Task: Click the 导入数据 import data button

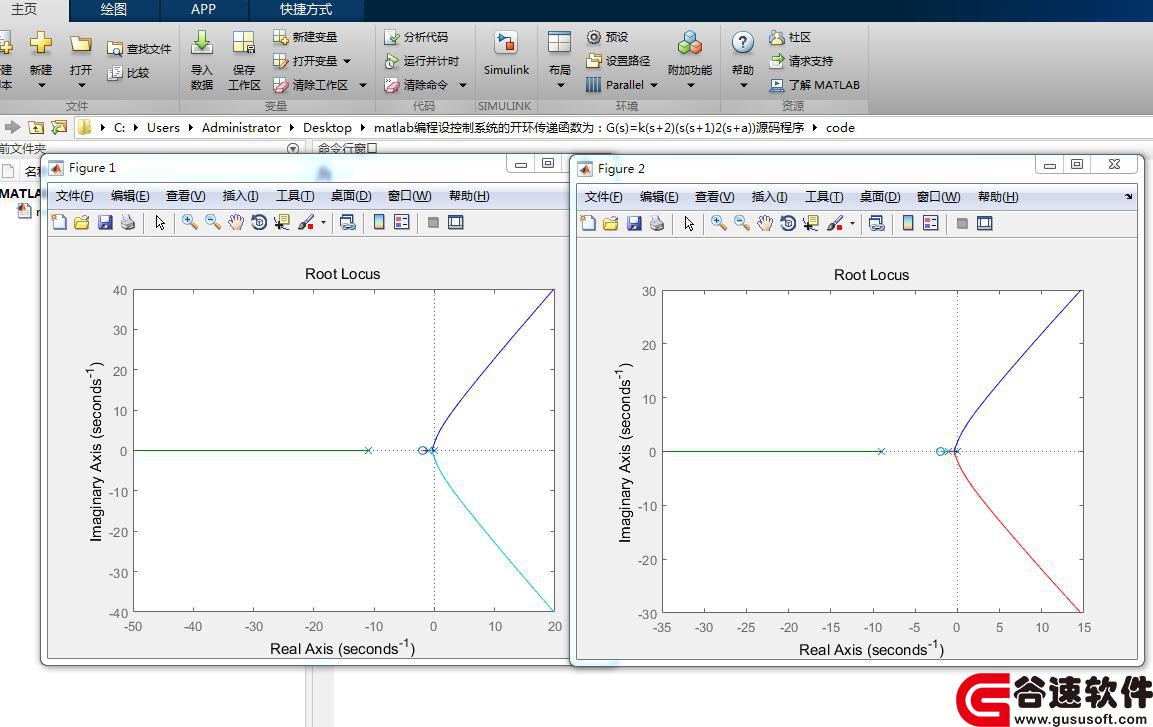Action: pyautogui.click(x=201, y=60)
